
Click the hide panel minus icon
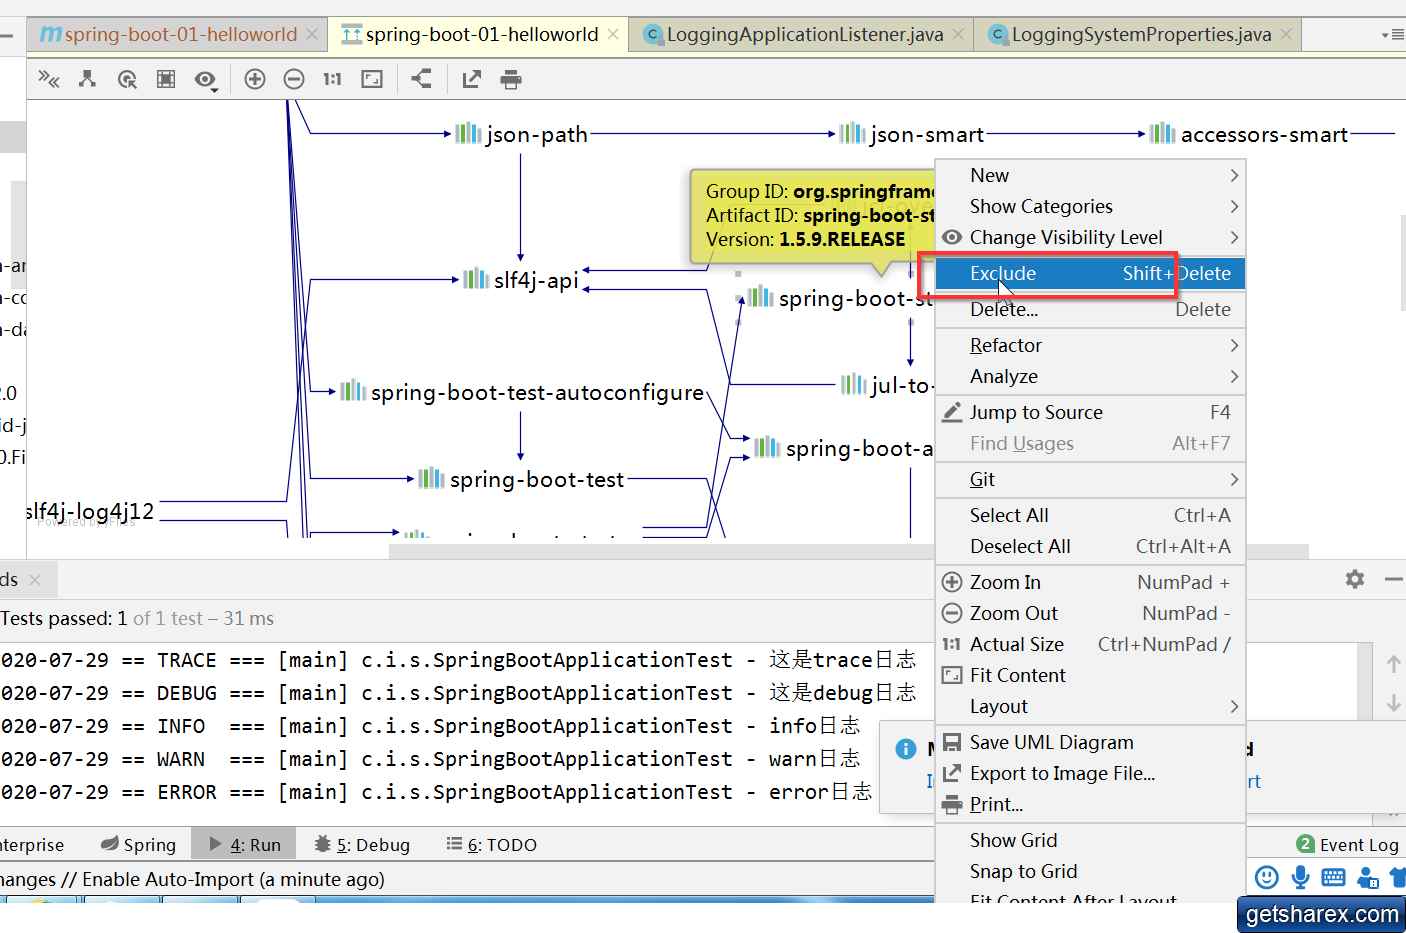[1394, 579]
